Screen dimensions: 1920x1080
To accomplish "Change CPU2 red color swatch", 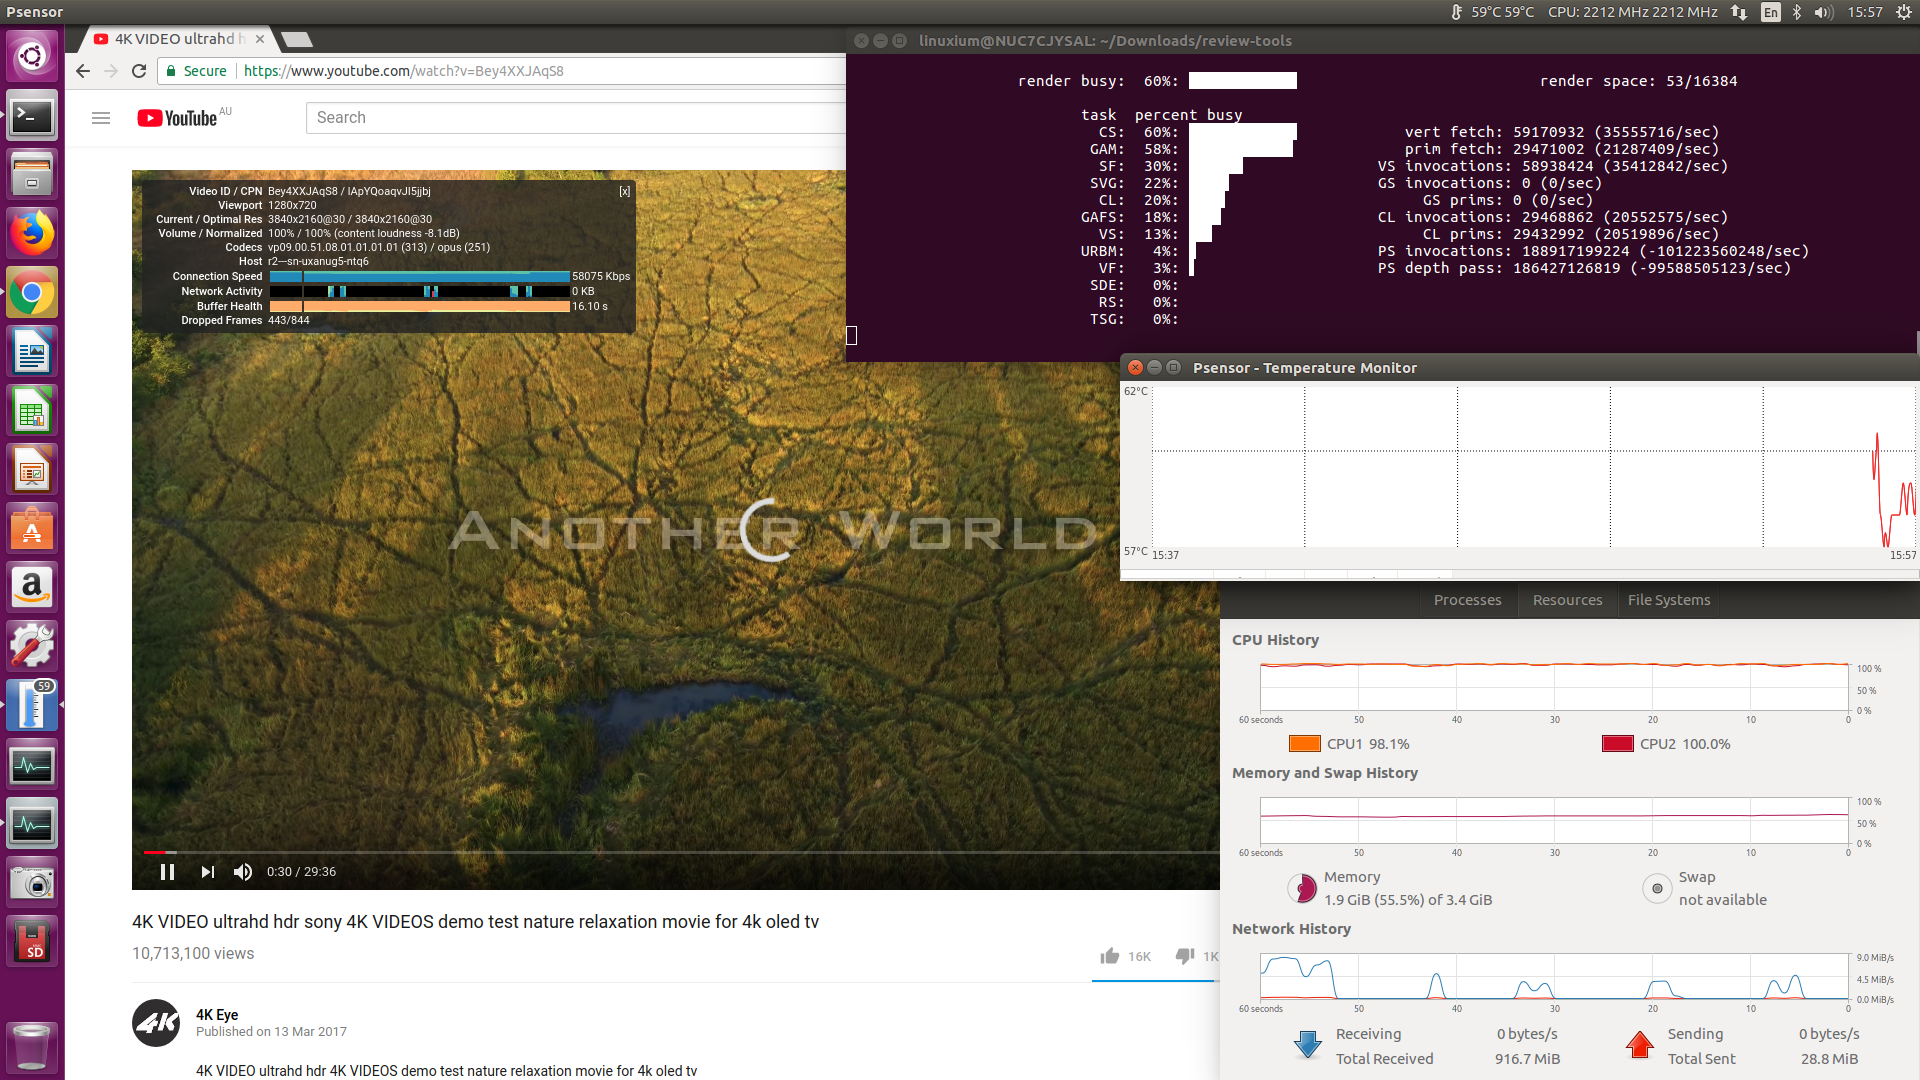I will (x=1618, y=744).
